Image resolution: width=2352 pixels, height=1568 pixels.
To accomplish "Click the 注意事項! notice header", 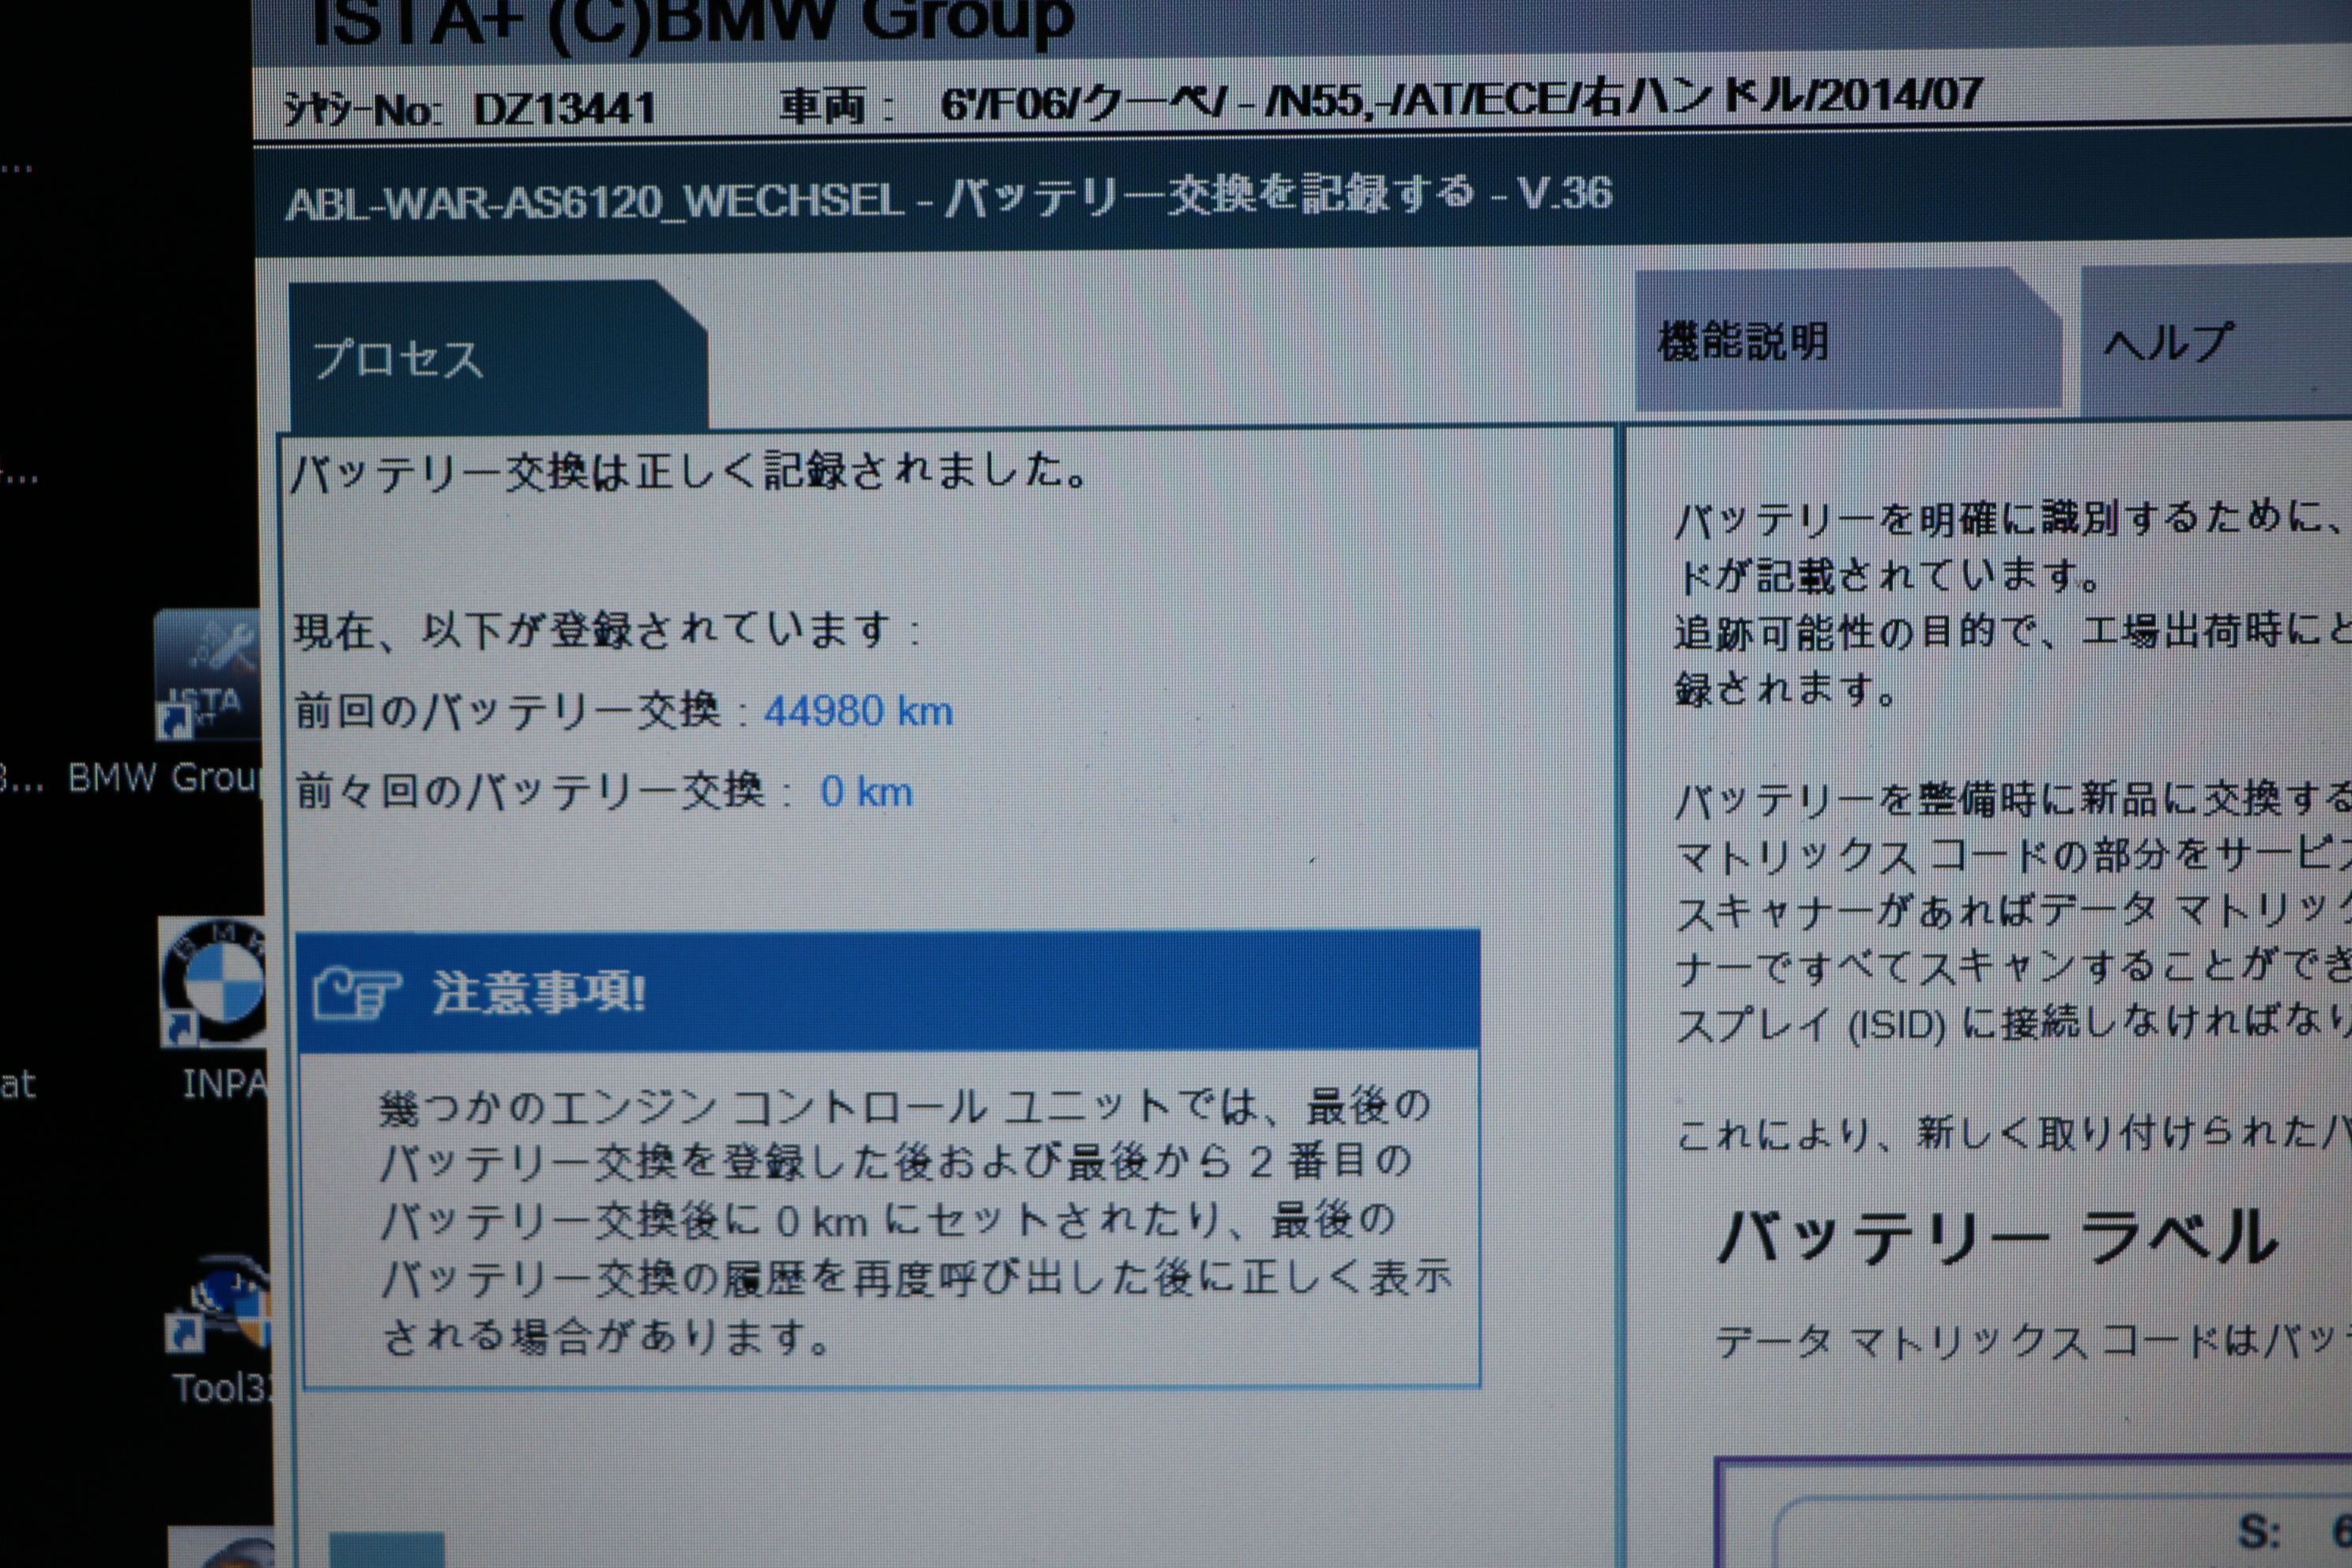I will (x=888, y=991).
